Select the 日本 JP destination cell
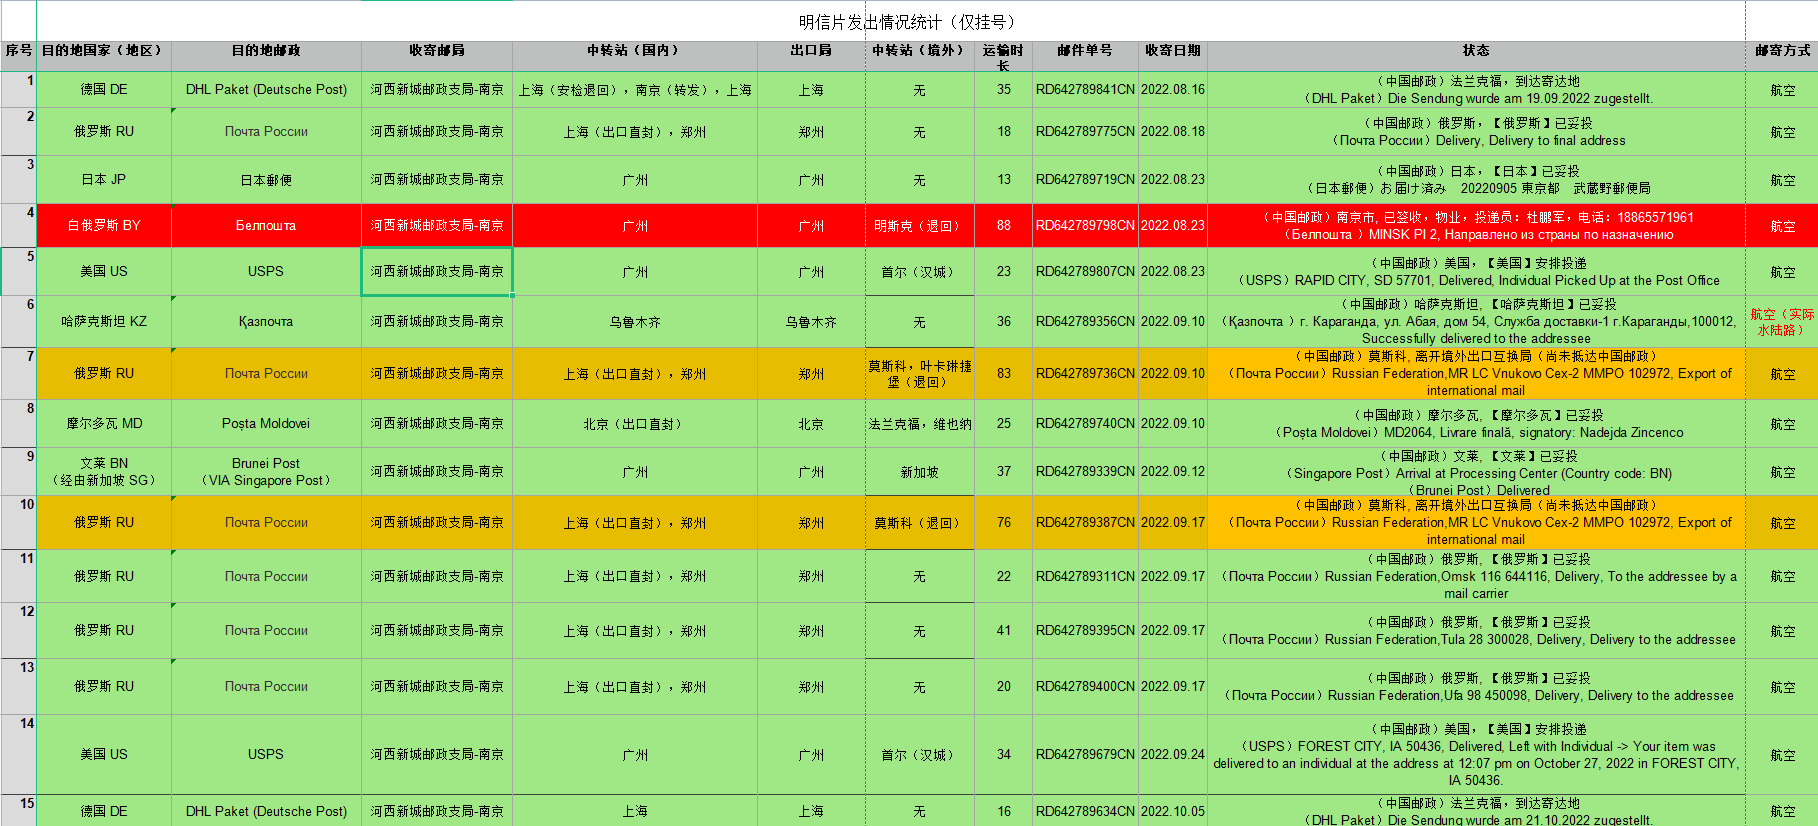Screen dimensions: 1818x826 tap(104, 180)
